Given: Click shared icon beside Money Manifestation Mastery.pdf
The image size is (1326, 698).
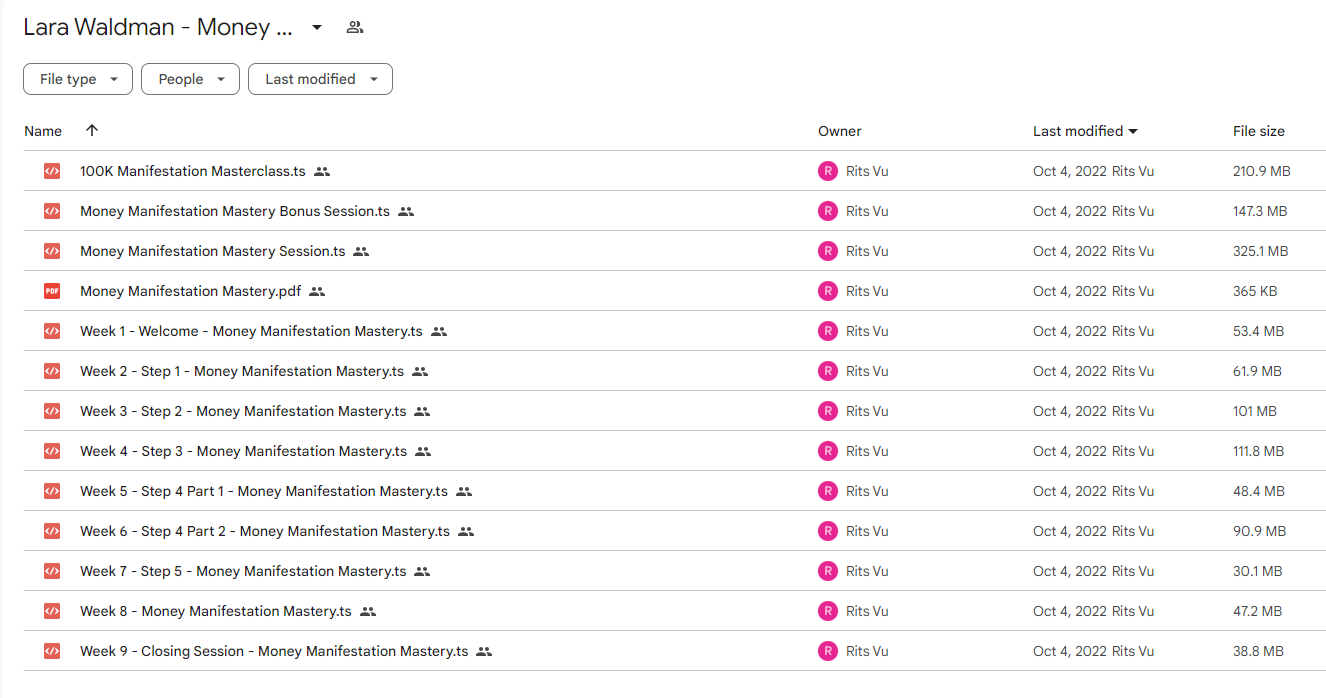Looking at the screenshot, I should pos(318,291).
